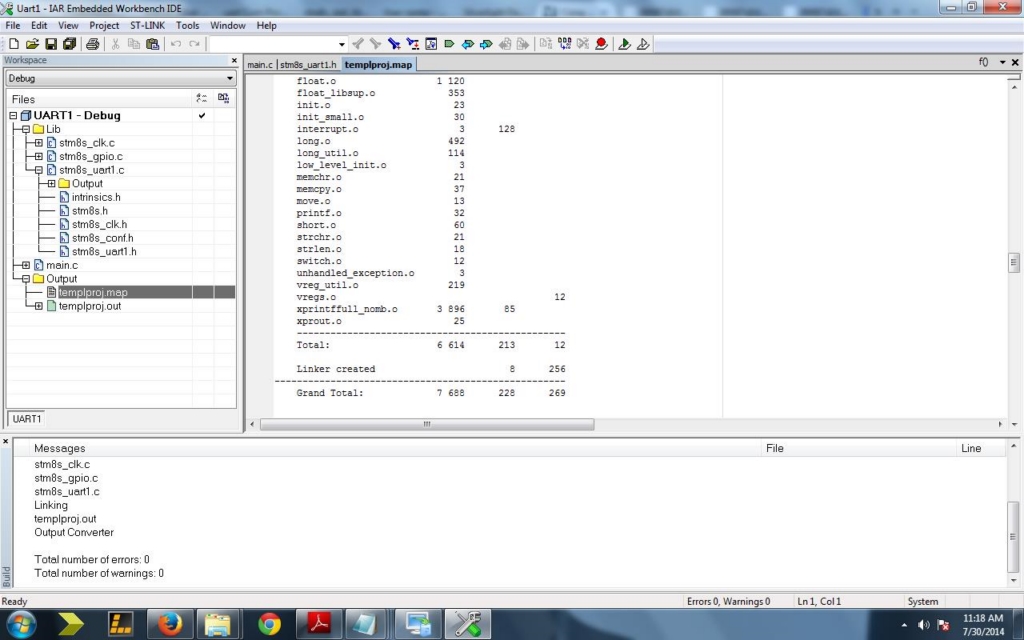Click the Make build toolbar icon
The width and height of the screenshot is (1024, 640).
pos(564,44)
